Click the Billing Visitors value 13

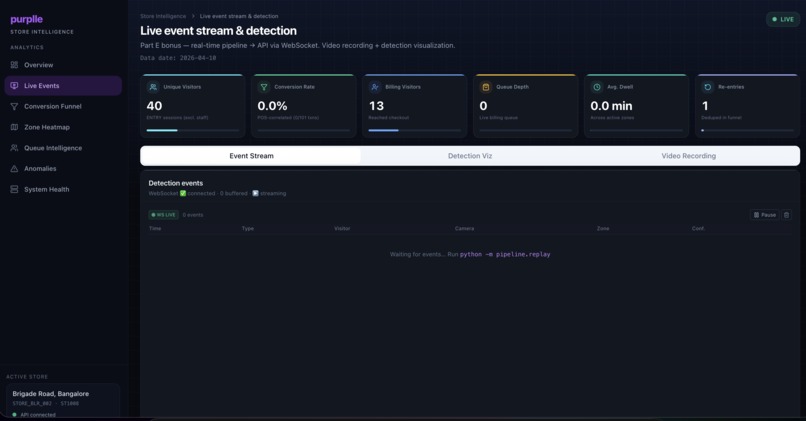tap(376, 106)
